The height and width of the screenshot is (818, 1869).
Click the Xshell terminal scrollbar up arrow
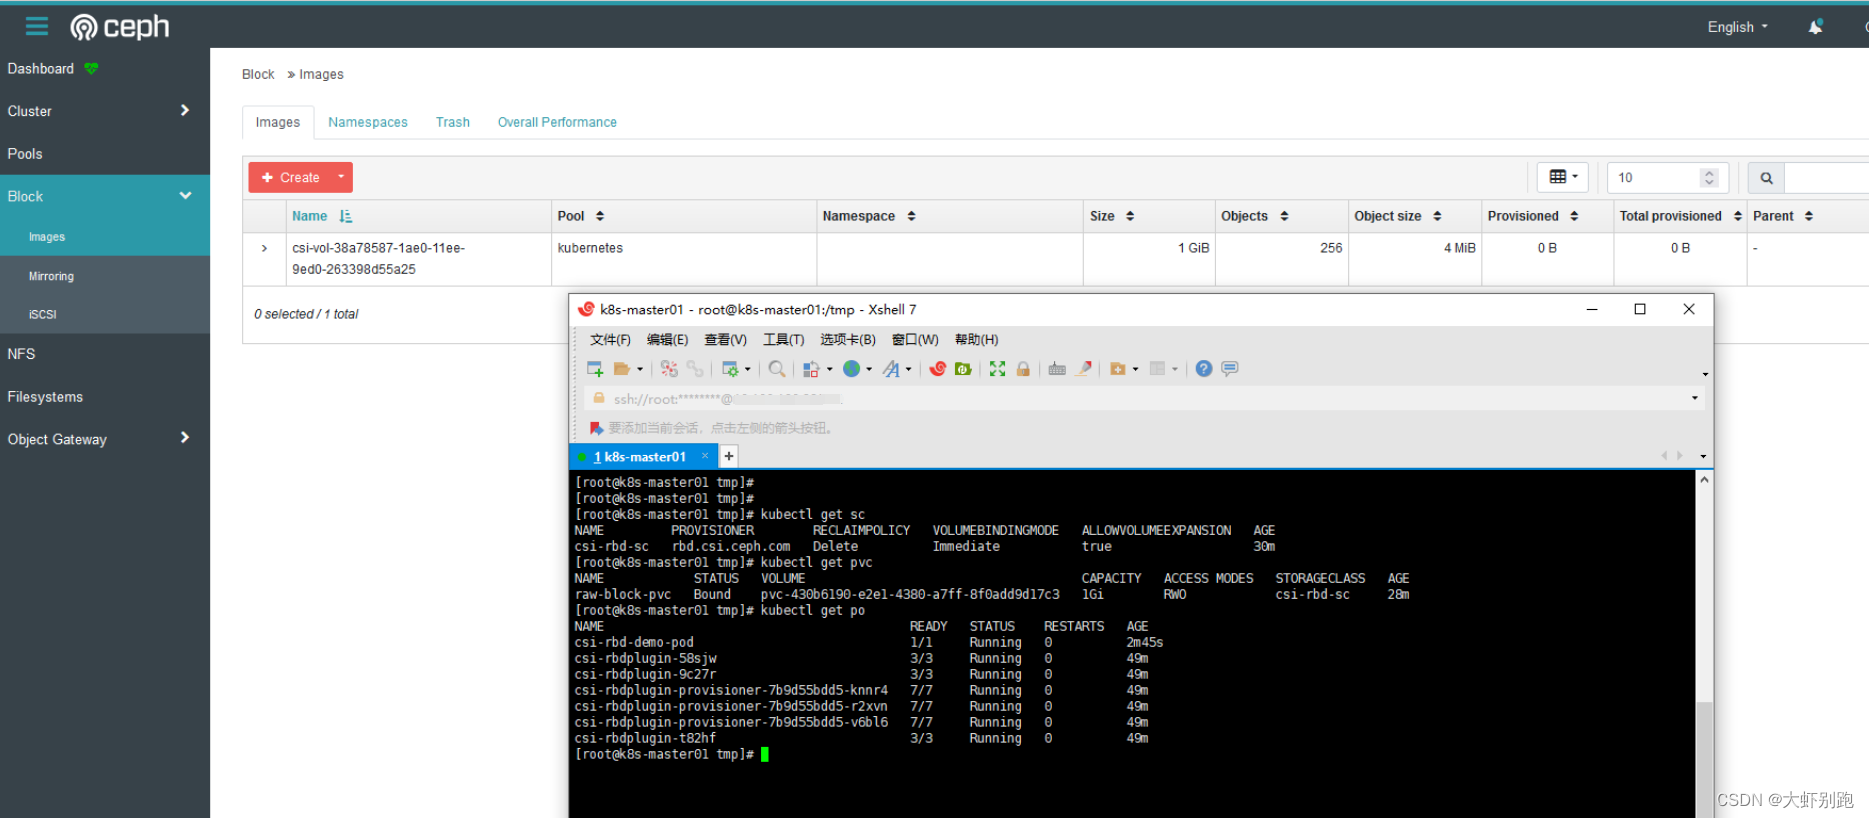click(1704, 480)
